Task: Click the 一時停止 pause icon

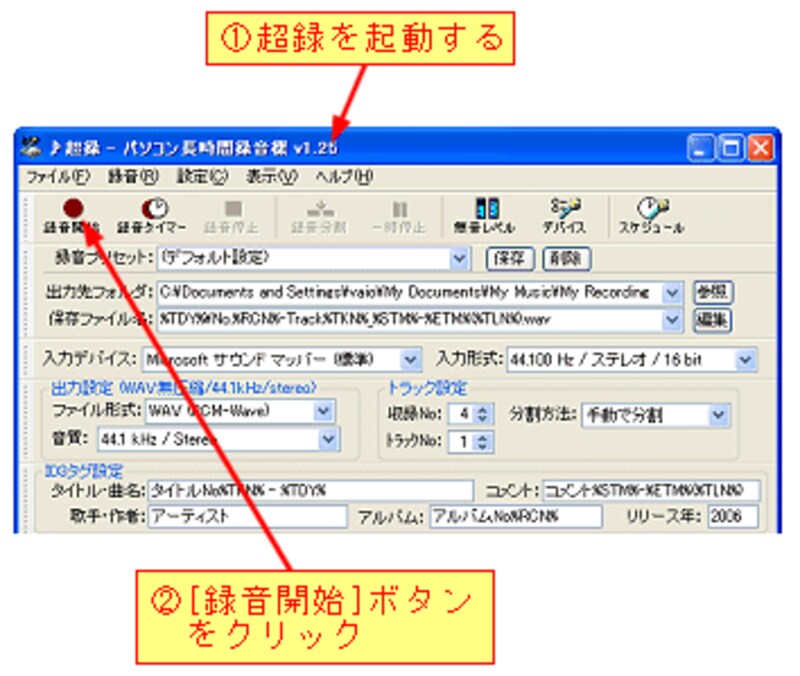Action: [x=399, y=216]
